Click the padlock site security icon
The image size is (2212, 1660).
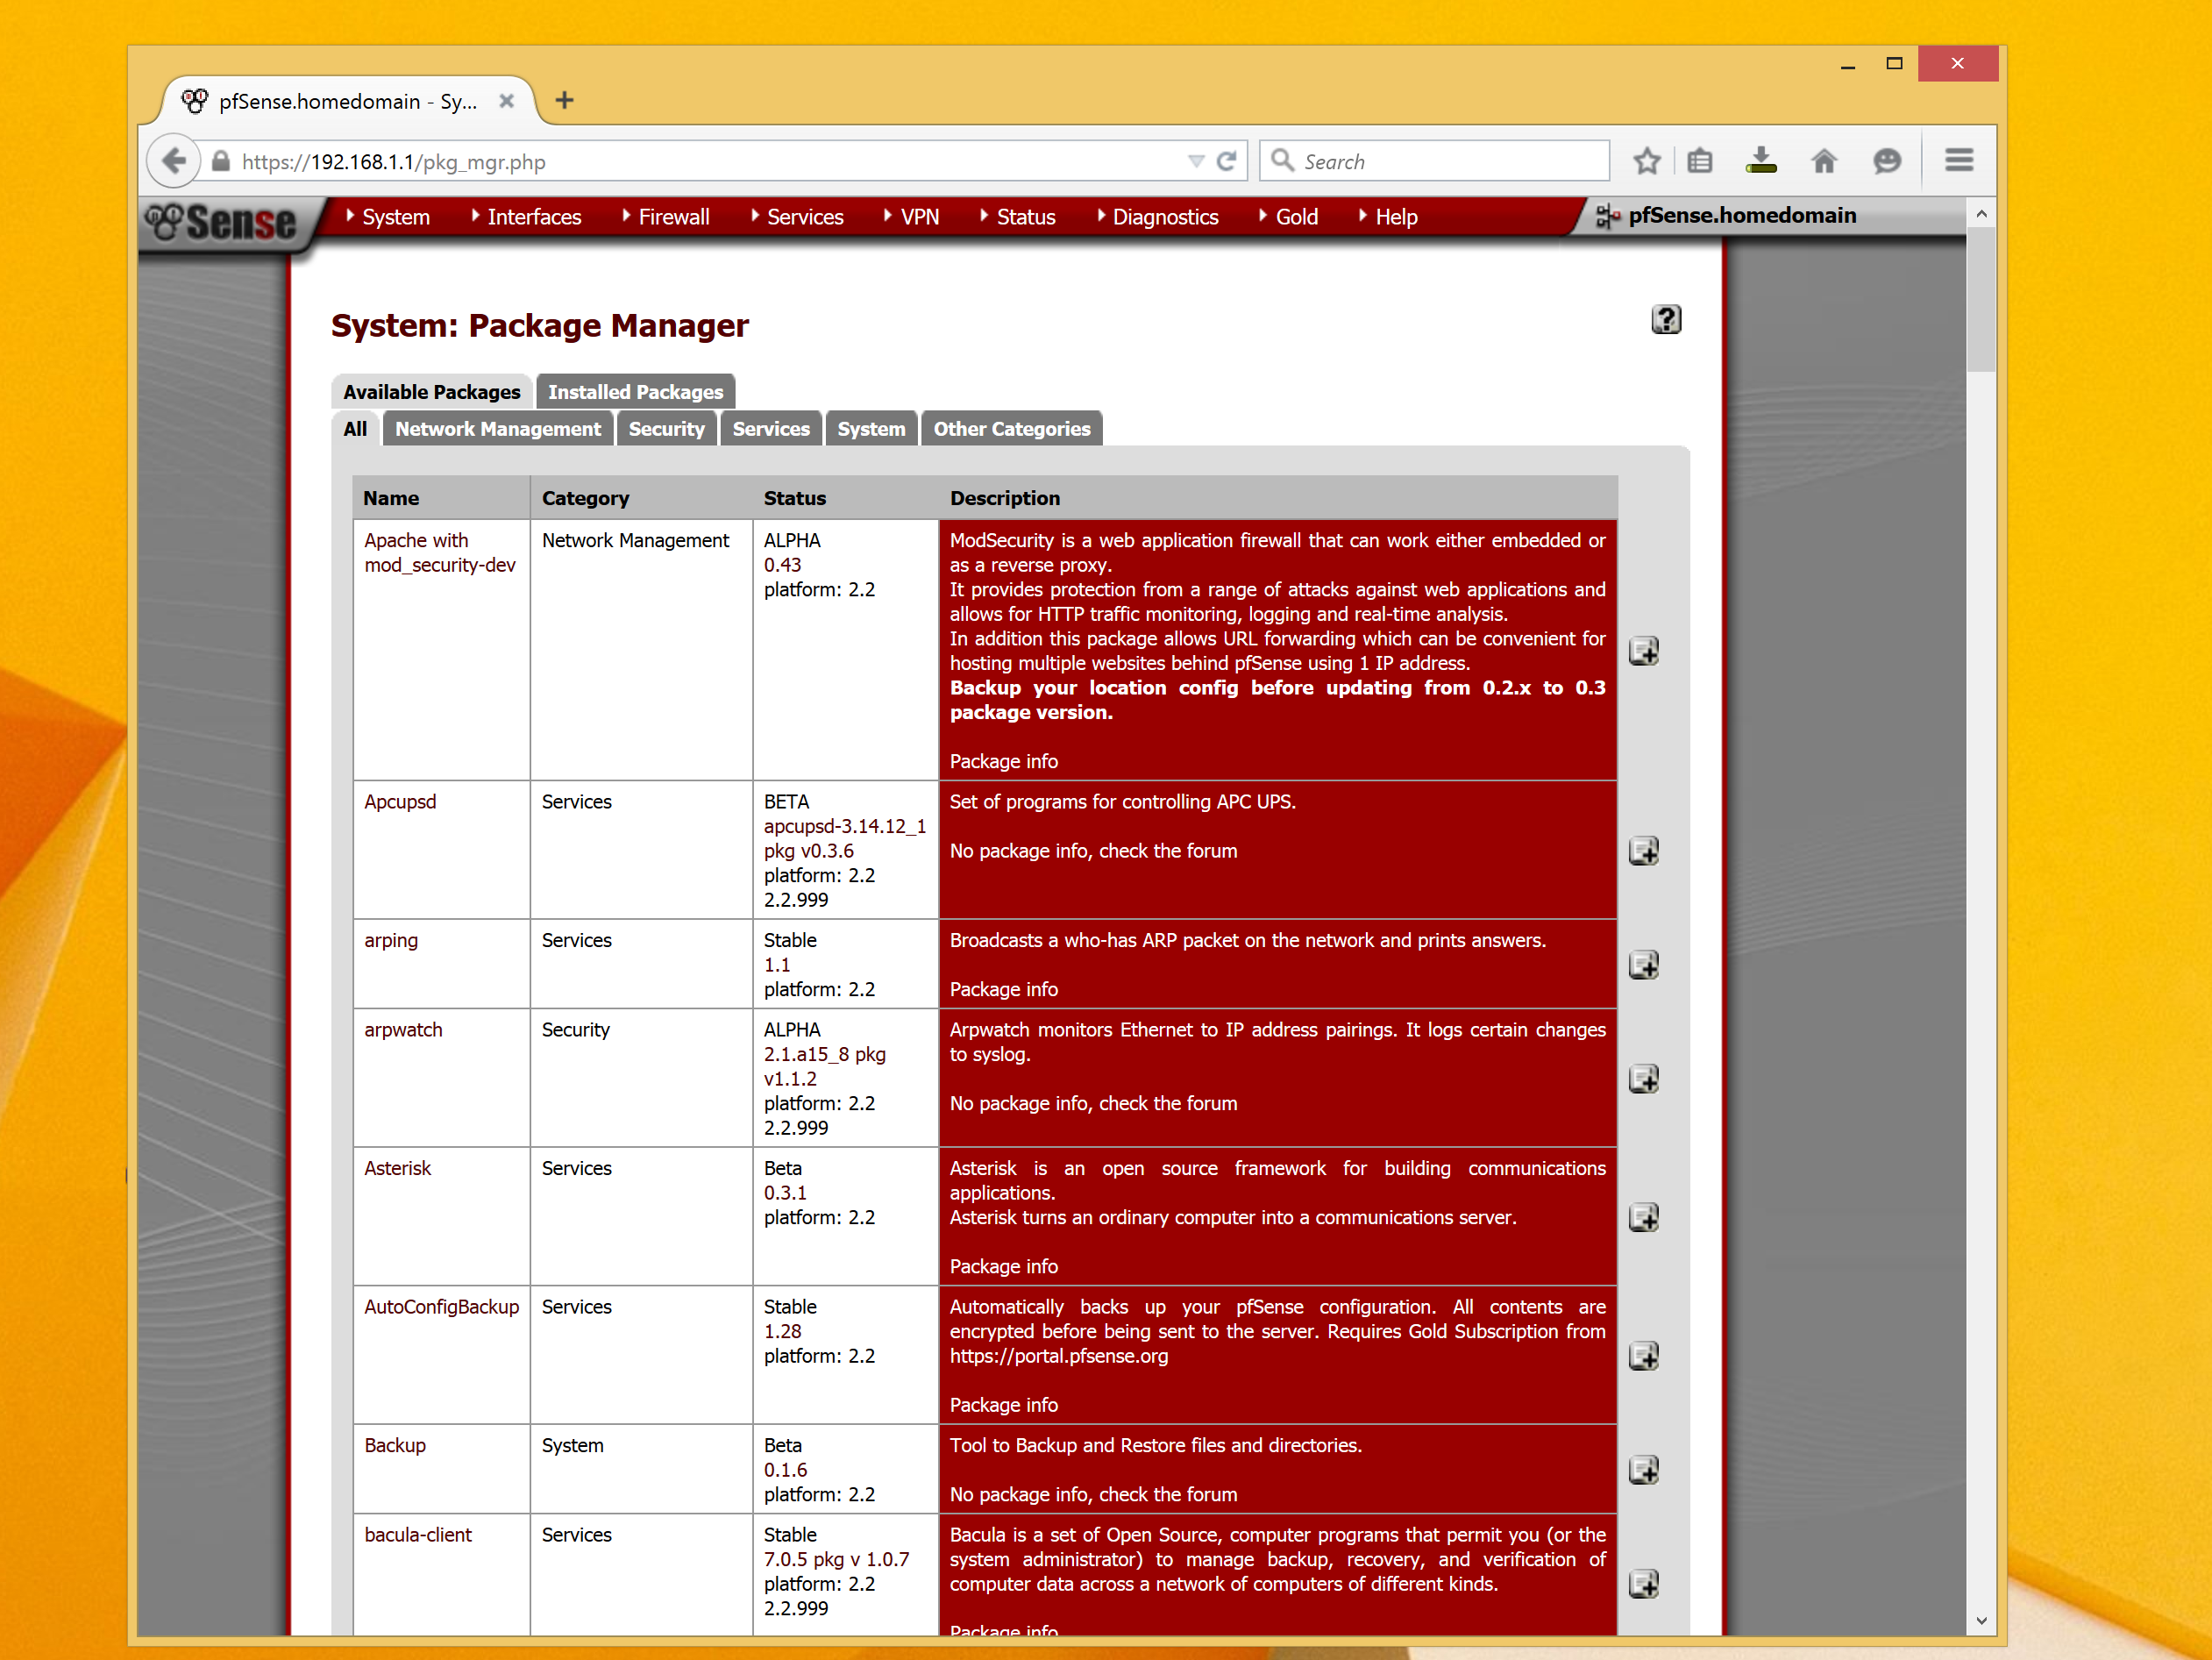click(x=221, y=161)
